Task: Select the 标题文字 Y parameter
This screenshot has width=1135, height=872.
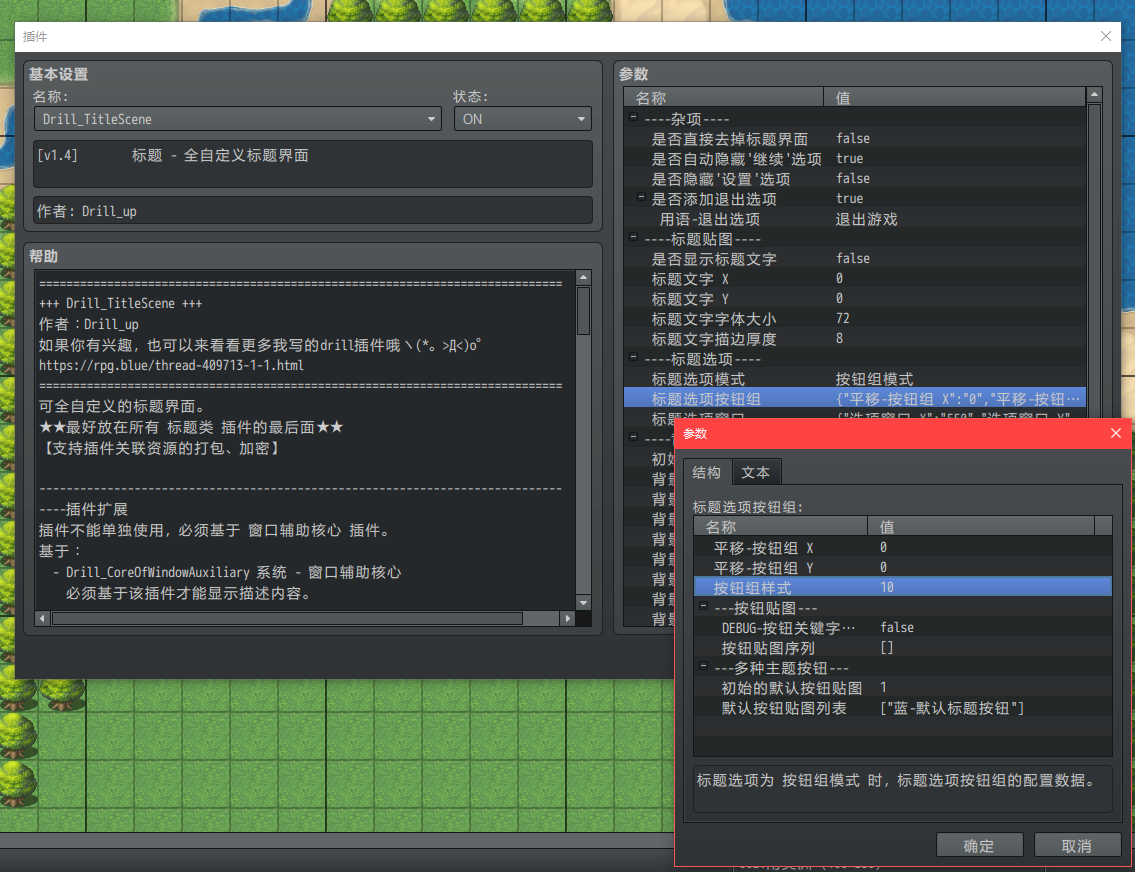Action: (854, 299)
